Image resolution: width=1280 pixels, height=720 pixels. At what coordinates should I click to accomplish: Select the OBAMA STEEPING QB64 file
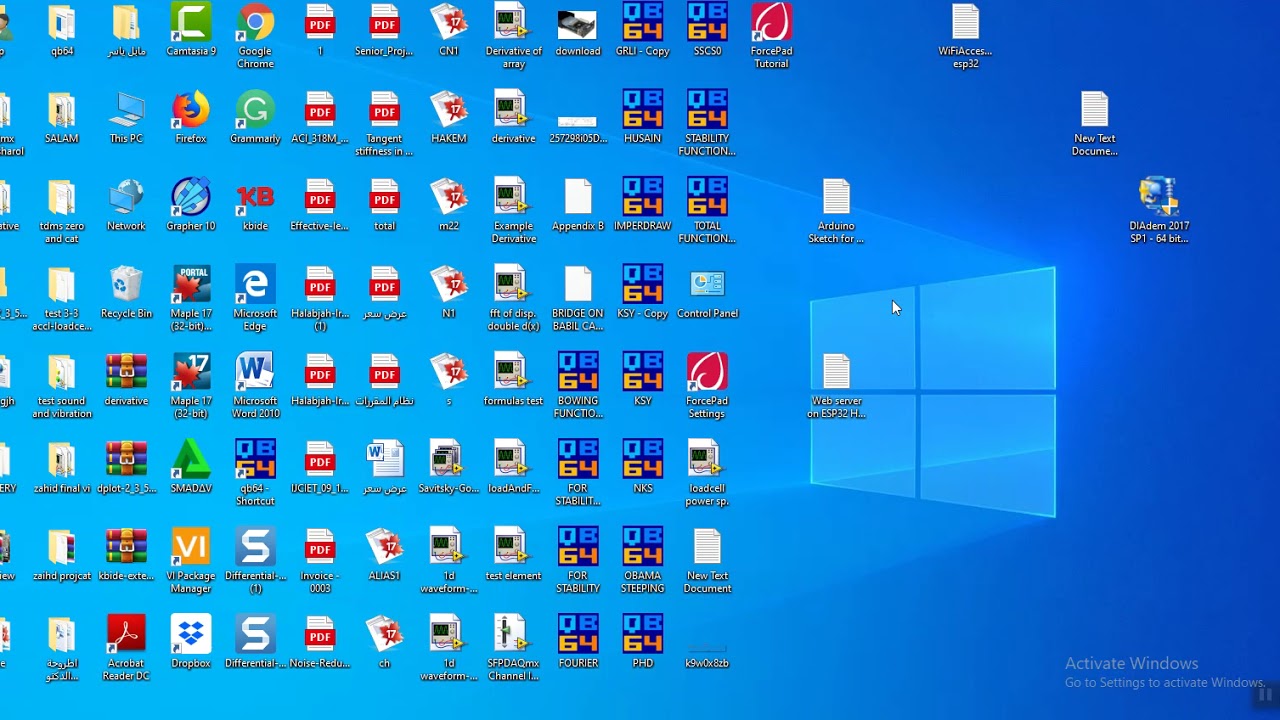[x=642, y=562]
